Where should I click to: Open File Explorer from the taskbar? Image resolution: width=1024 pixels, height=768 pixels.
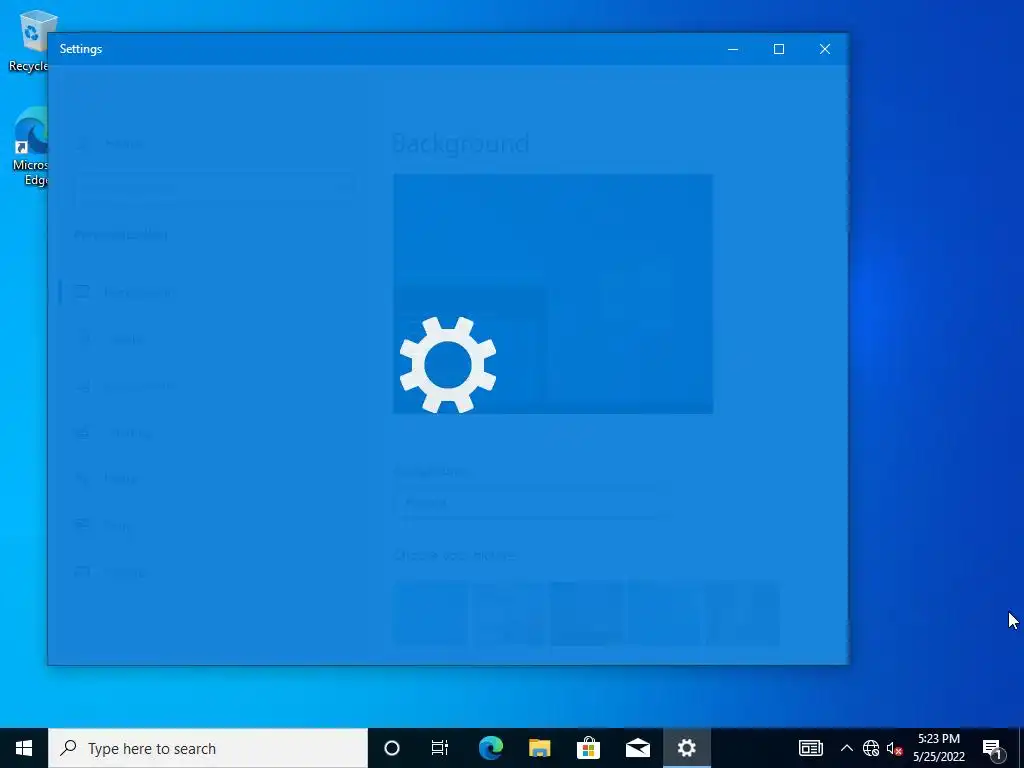click(x=539, y=748)
